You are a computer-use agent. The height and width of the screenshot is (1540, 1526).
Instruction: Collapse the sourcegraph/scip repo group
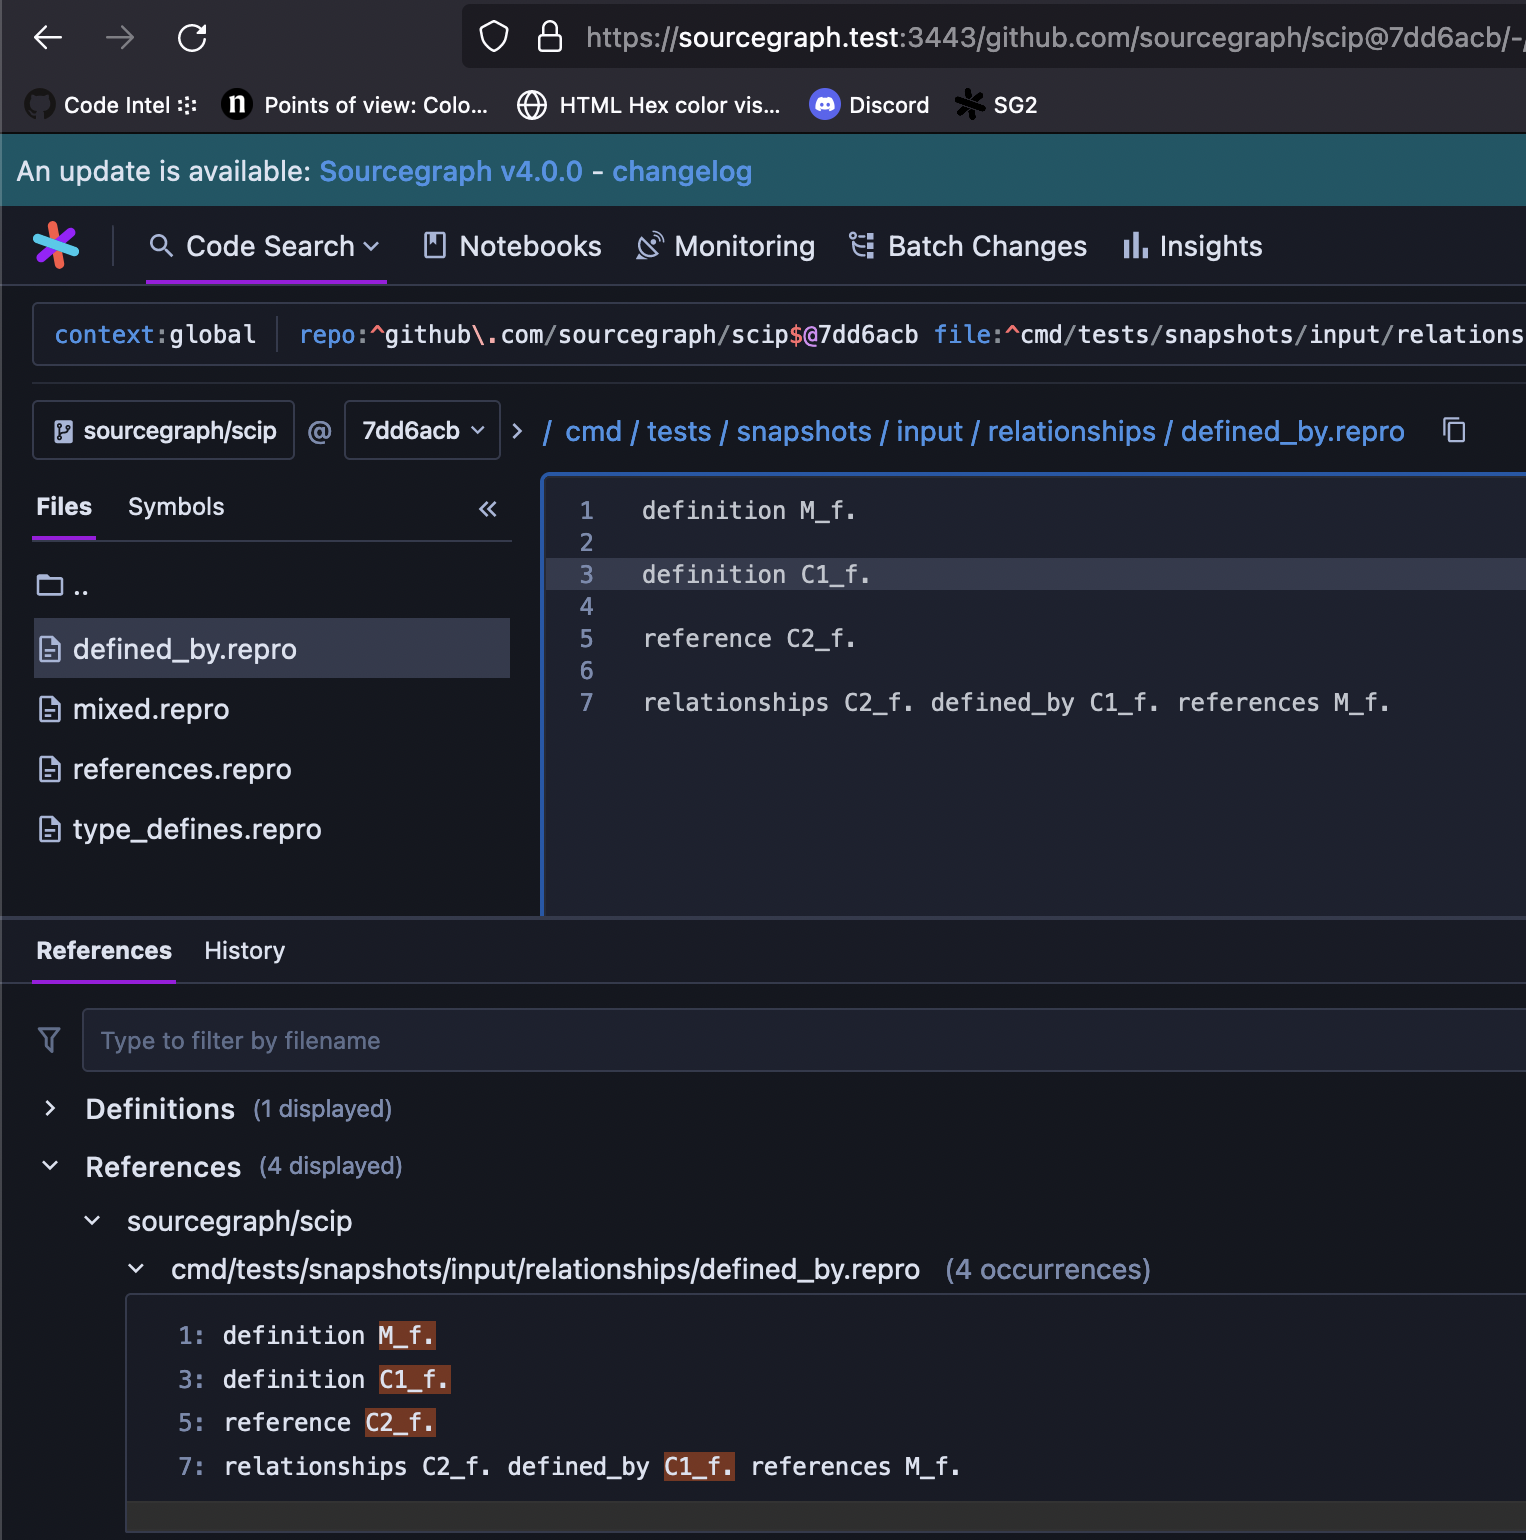(92, 1221)
